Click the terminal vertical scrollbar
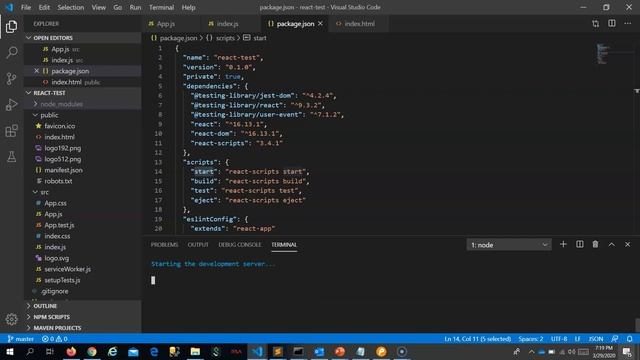Viewport: 640px width, 360px height. pos(637,324)
